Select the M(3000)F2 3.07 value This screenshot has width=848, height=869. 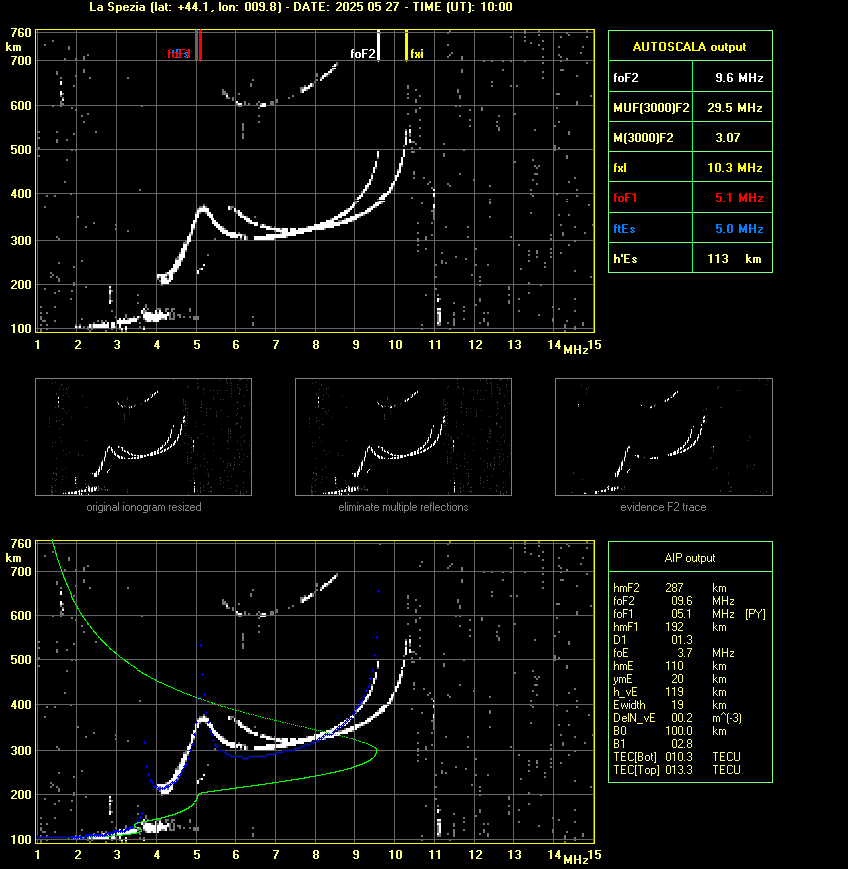point(727,137)
